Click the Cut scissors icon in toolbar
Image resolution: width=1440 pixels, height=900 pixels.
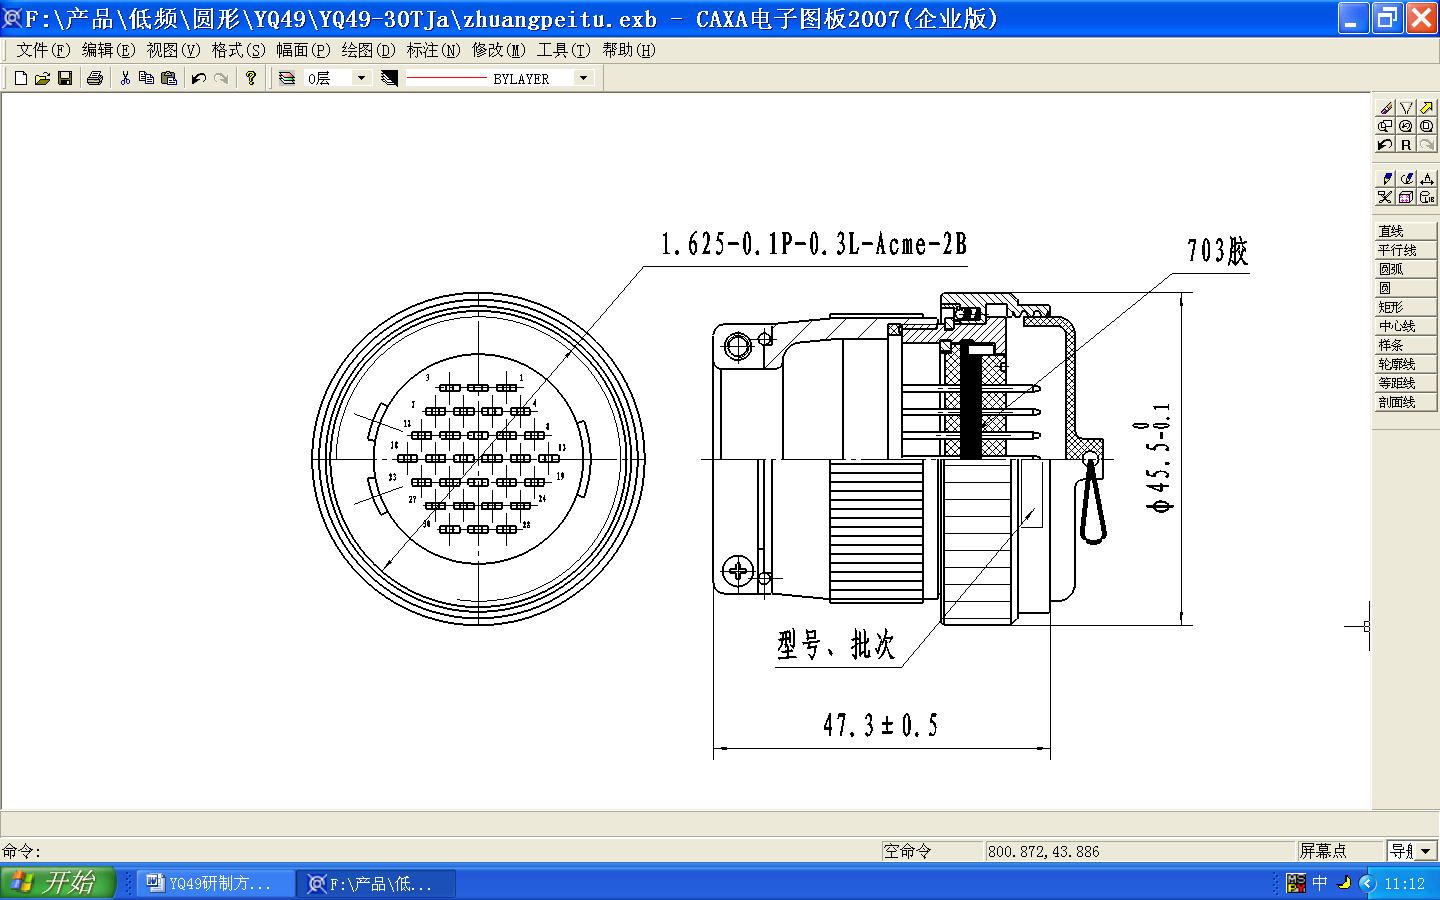(125, 78)
